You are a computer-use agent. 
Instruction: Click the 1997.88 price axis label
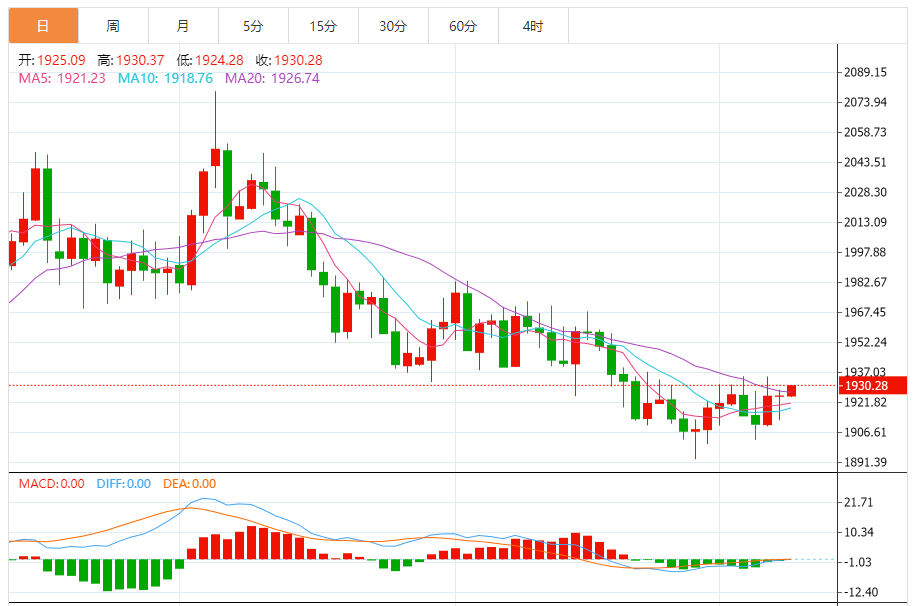coord(866,252)
